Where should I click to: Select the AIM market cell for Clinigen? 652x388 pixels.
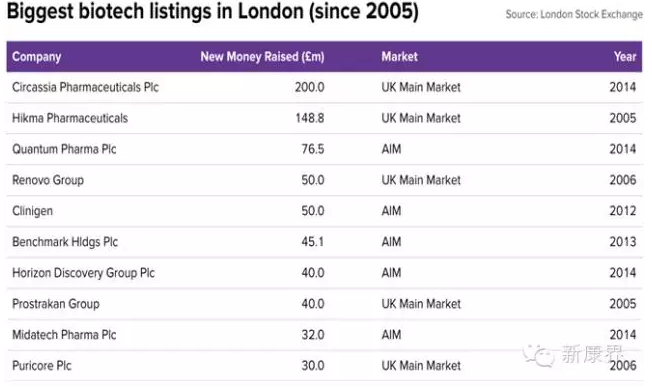coord(391,211)
